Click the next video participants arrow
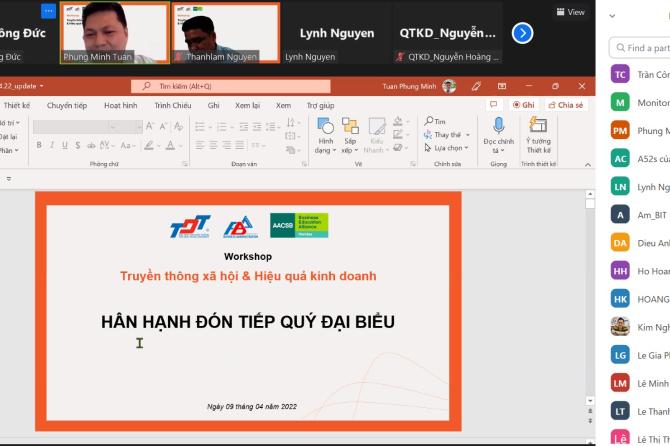The image size is (670, 446). tap(522, 33)
